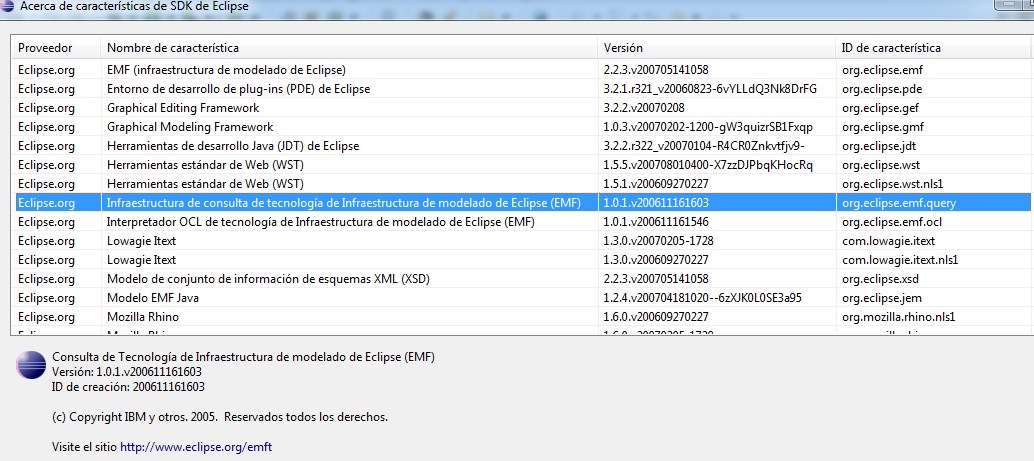Click the org.eclipse.emf.query ID cell

click(899, 203)
